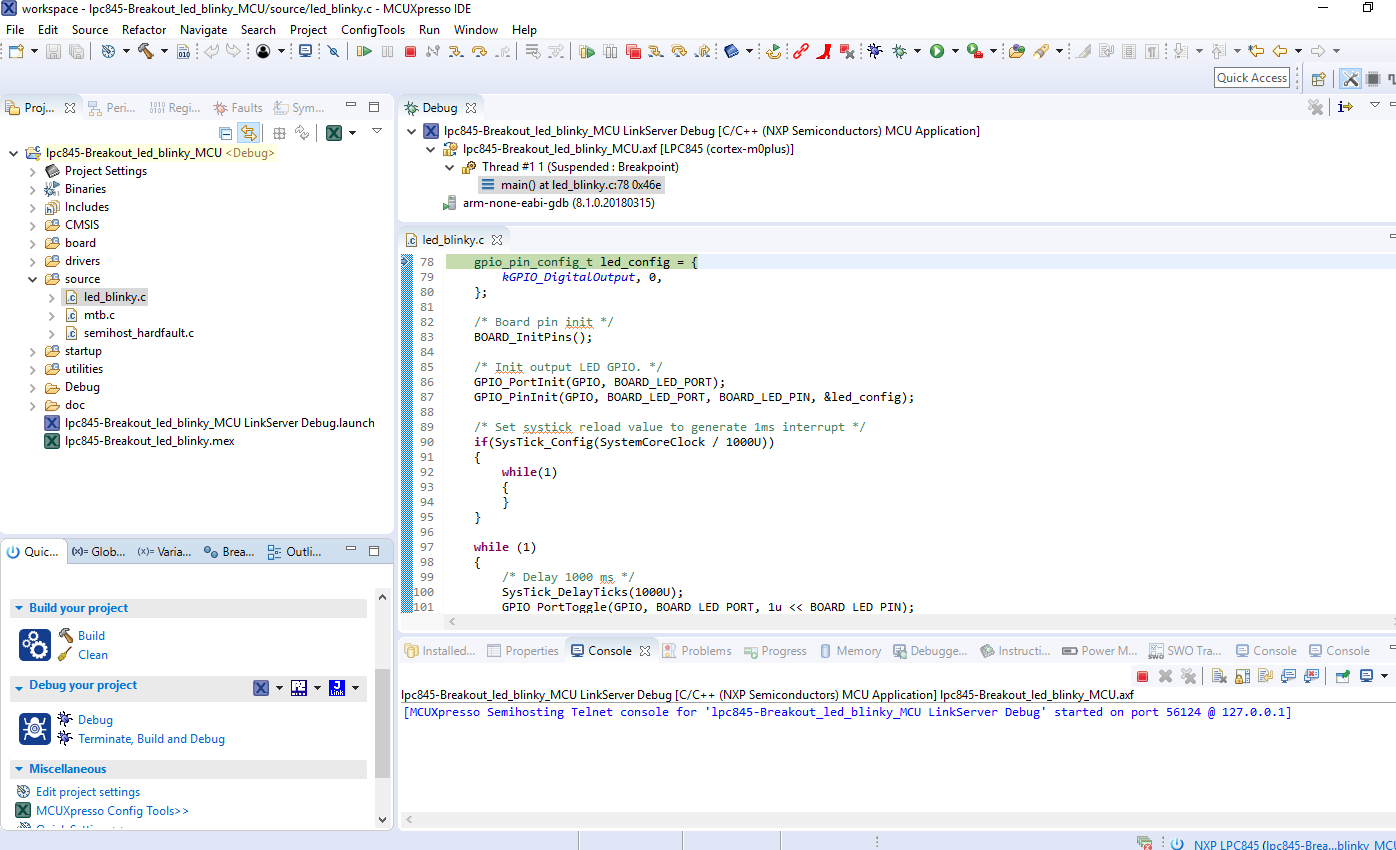This screenshot has width=1396, height=850.
Task: Stop the console process with red square
Action: (1142, 676)
